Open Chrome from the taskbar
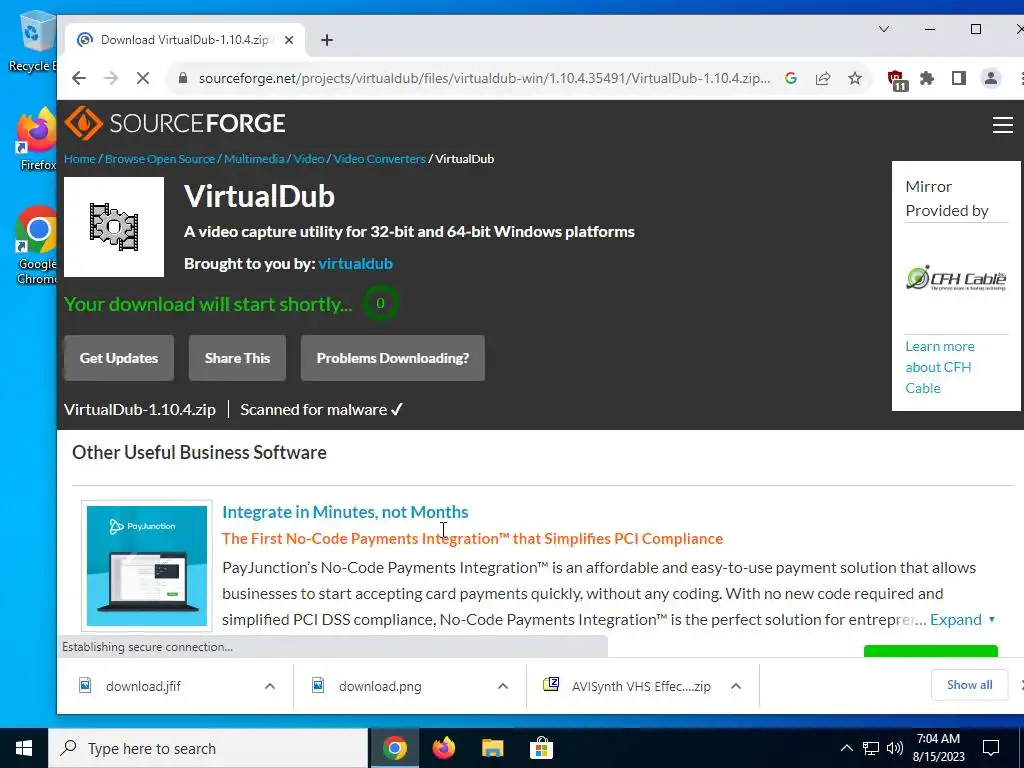Screen dimensions: 1024x768 395,748
